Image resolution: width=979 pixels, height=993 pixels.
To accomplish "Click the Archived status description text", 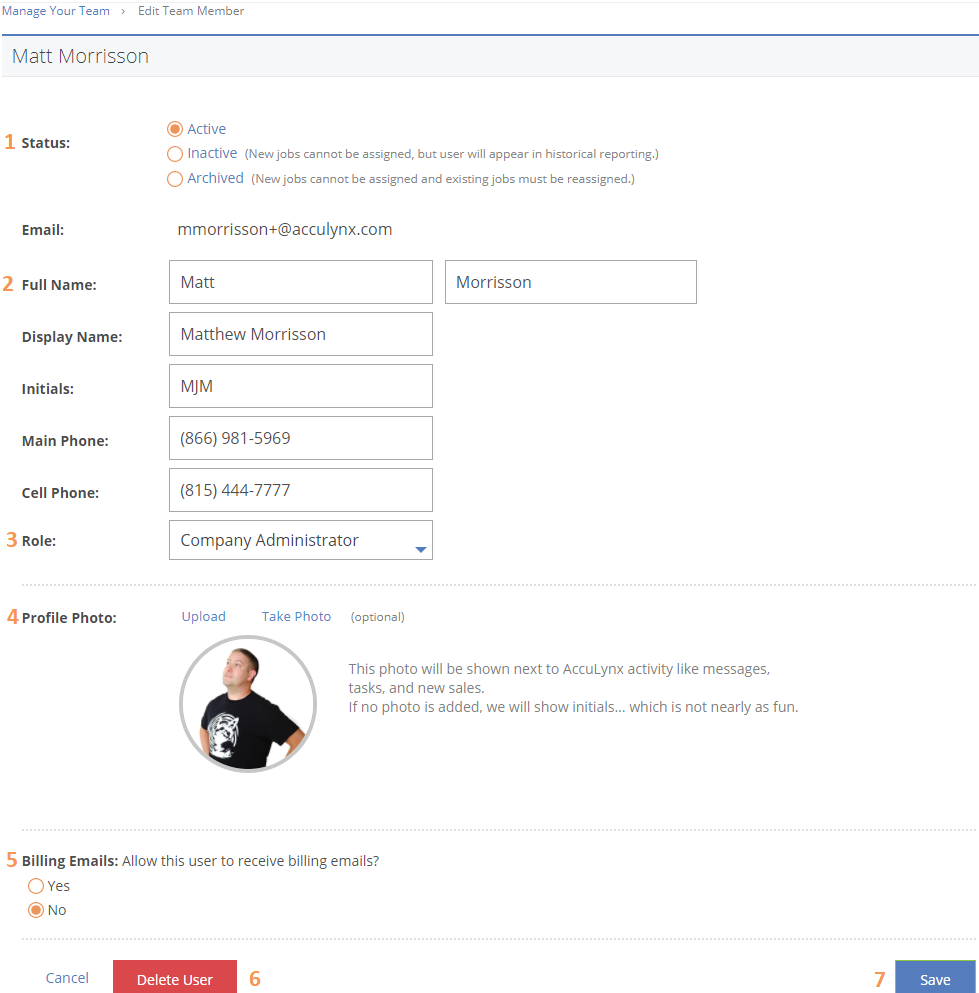I will [443, 179].
